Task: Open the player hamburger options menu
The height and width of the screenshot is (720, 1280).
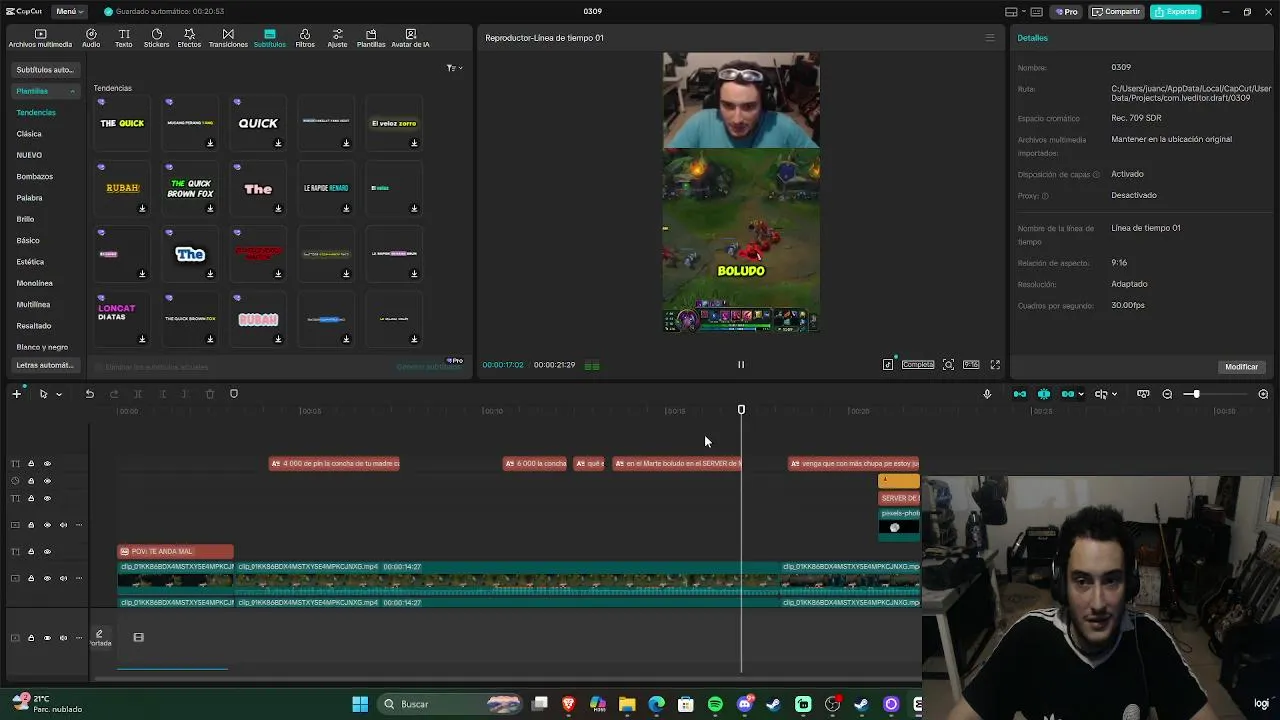Action: click(x=990, y=38)
